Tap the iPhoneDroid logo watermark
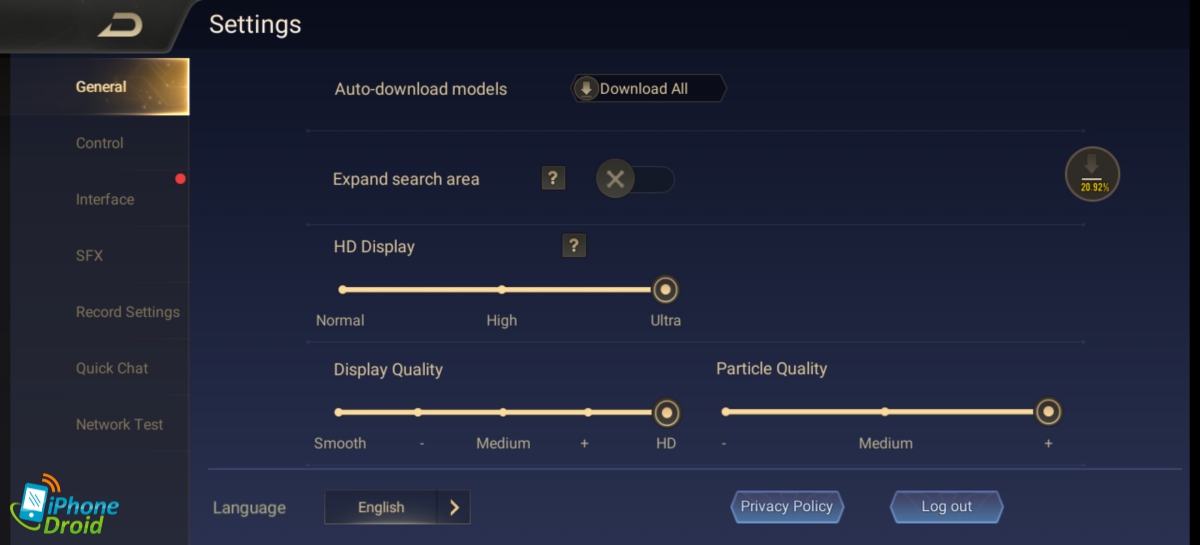Viewport: 1200px width, 545px height. tap(65, 505)
